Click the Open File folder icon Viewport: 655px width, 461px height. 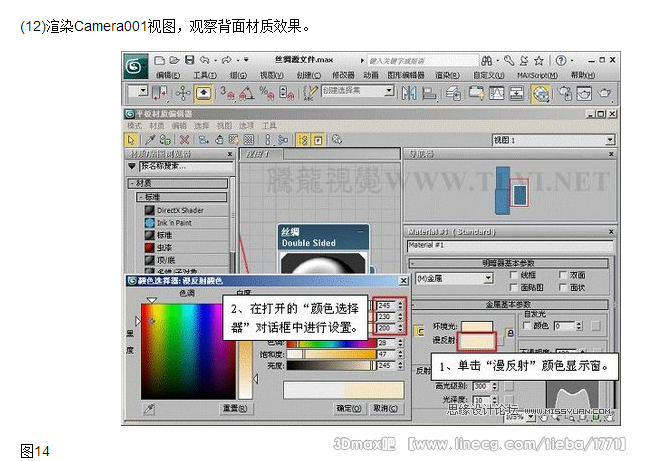click(174, 60)
